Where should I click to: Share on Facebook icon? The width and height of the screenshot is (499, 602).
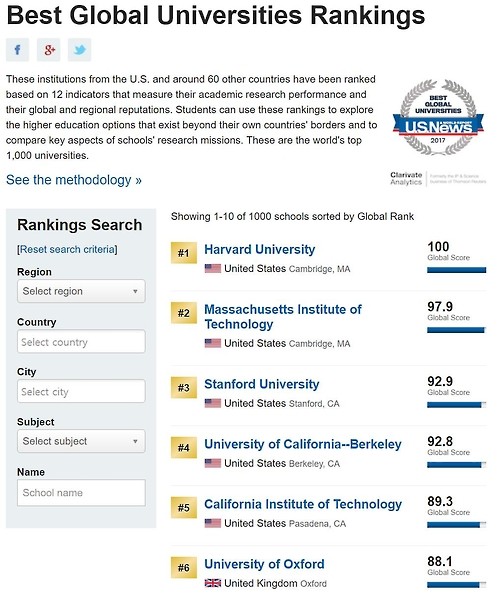pyautogui.click(x=17, y=50)
